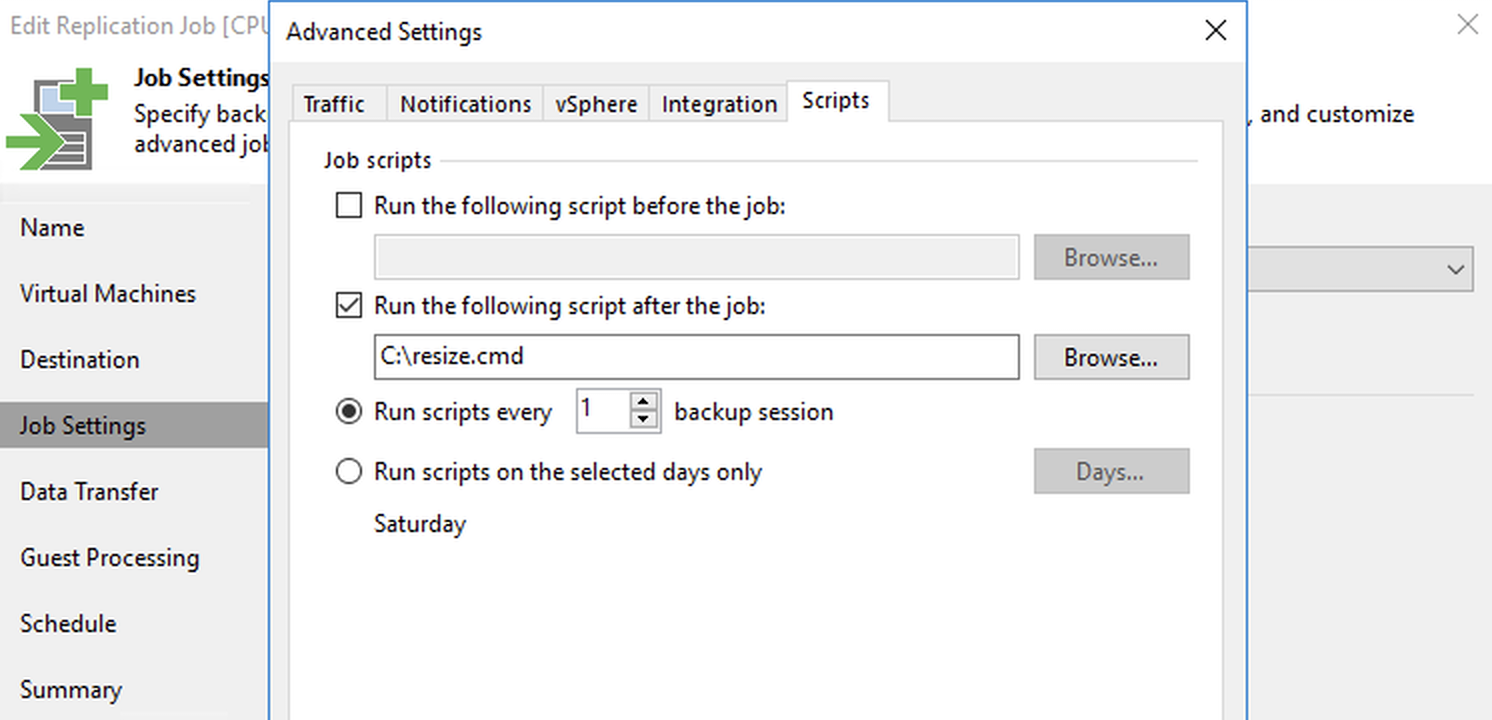Close the Advanced Settings dialog

tap(1215, 31)
